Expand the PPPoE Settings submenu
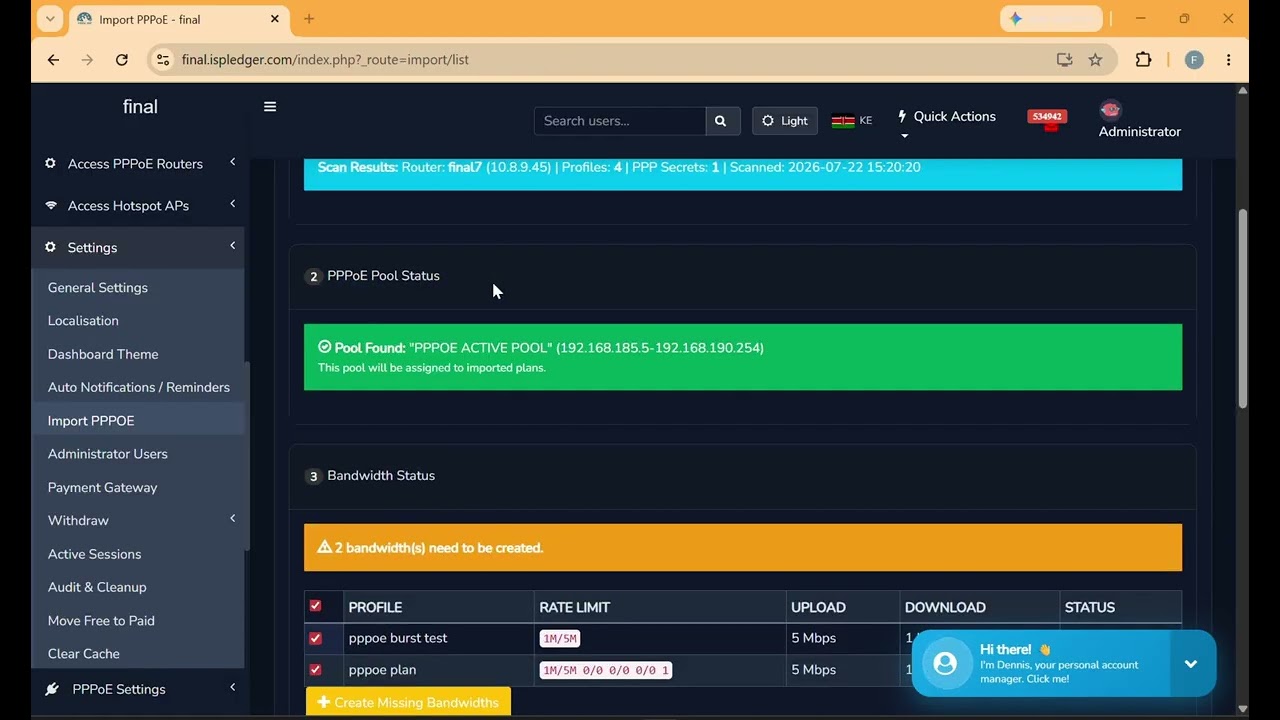This screenshot has height=720, width=1280. (233, 688)
